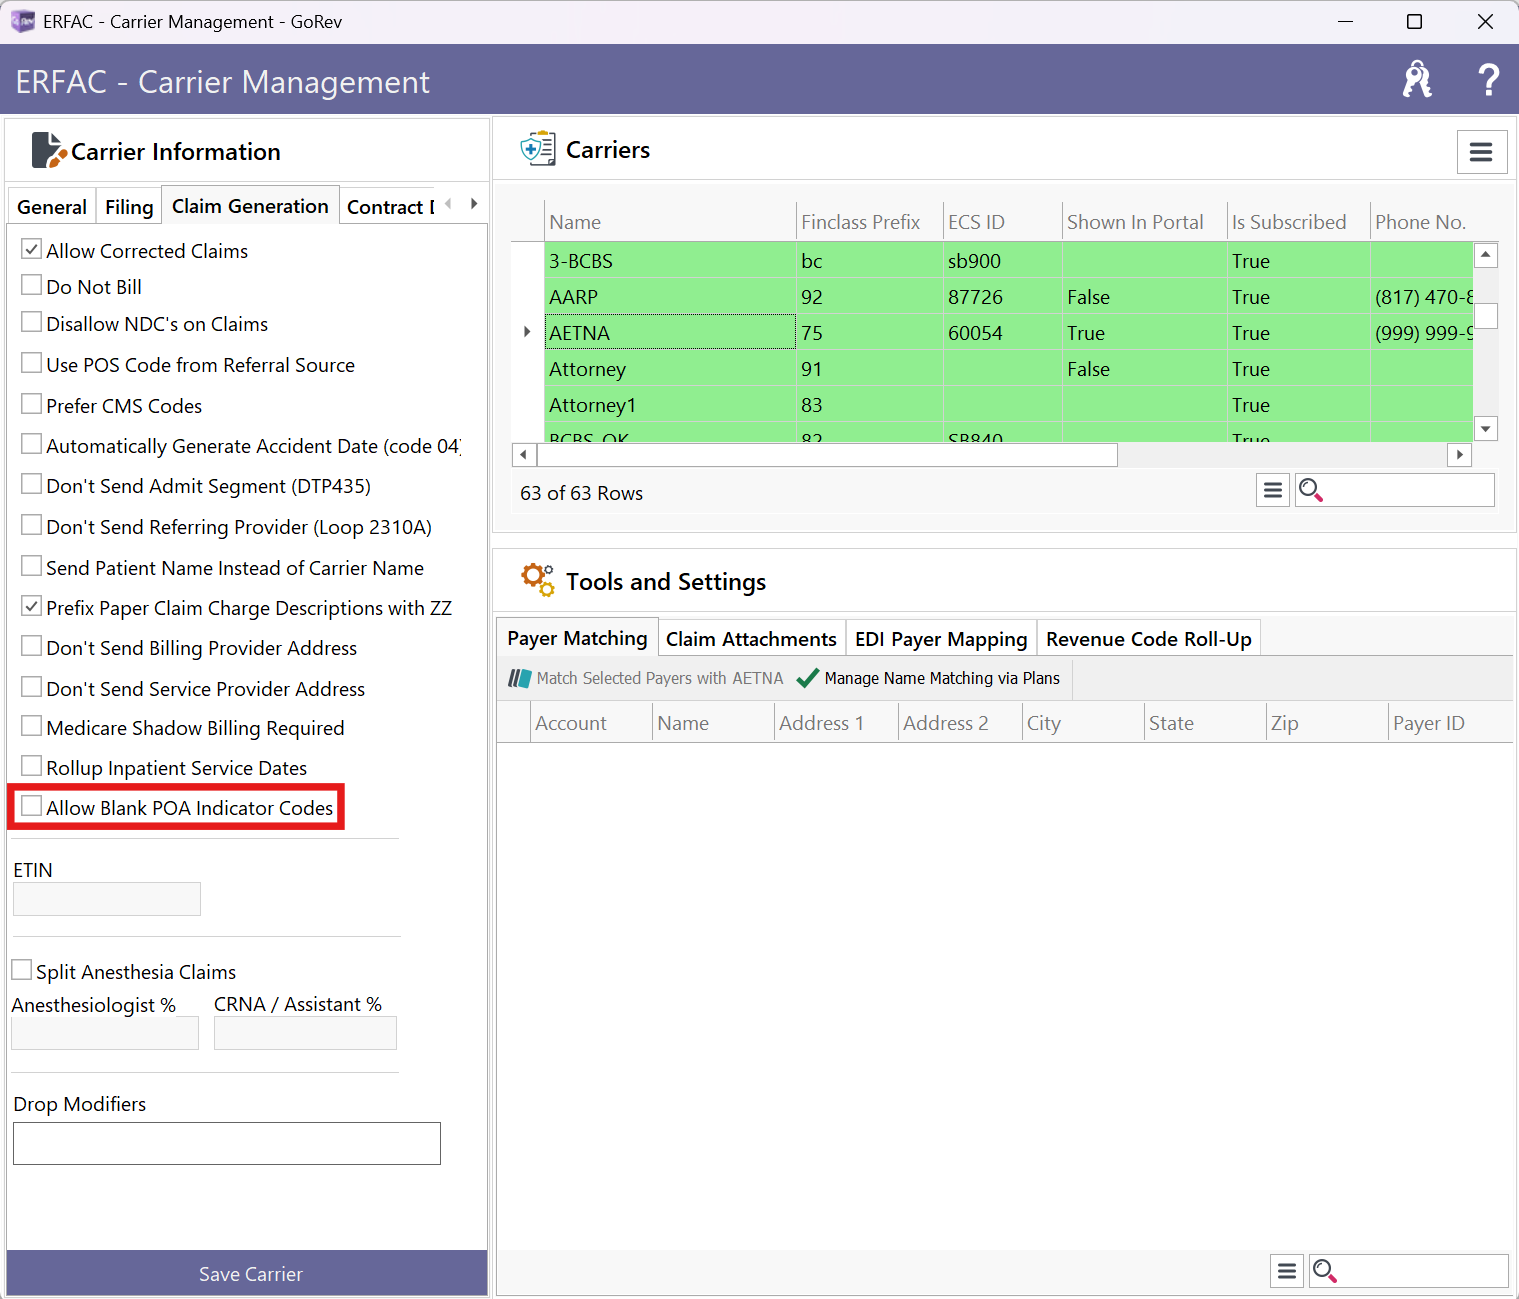Screen dimensions: 1519x1299
Task: Enable Don't Send Billing Provider Address
Action: [x=32, y=646]
